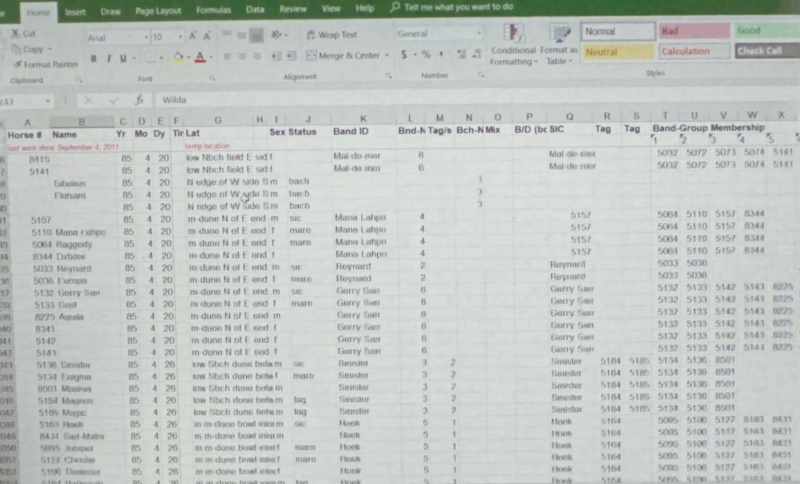
Task: Open the Review tab
Action: [x=293, y=9]
